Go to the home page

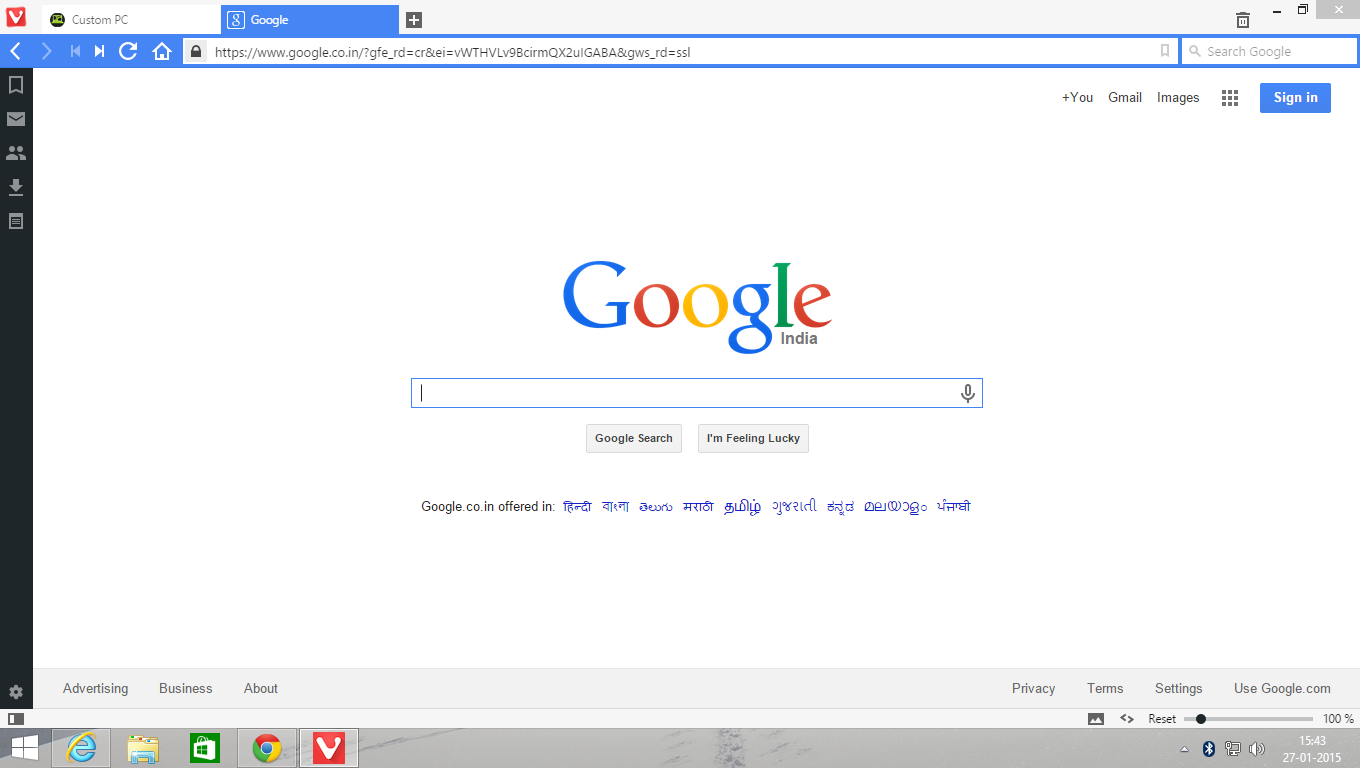pyautogui.click(x=162, y=51)
